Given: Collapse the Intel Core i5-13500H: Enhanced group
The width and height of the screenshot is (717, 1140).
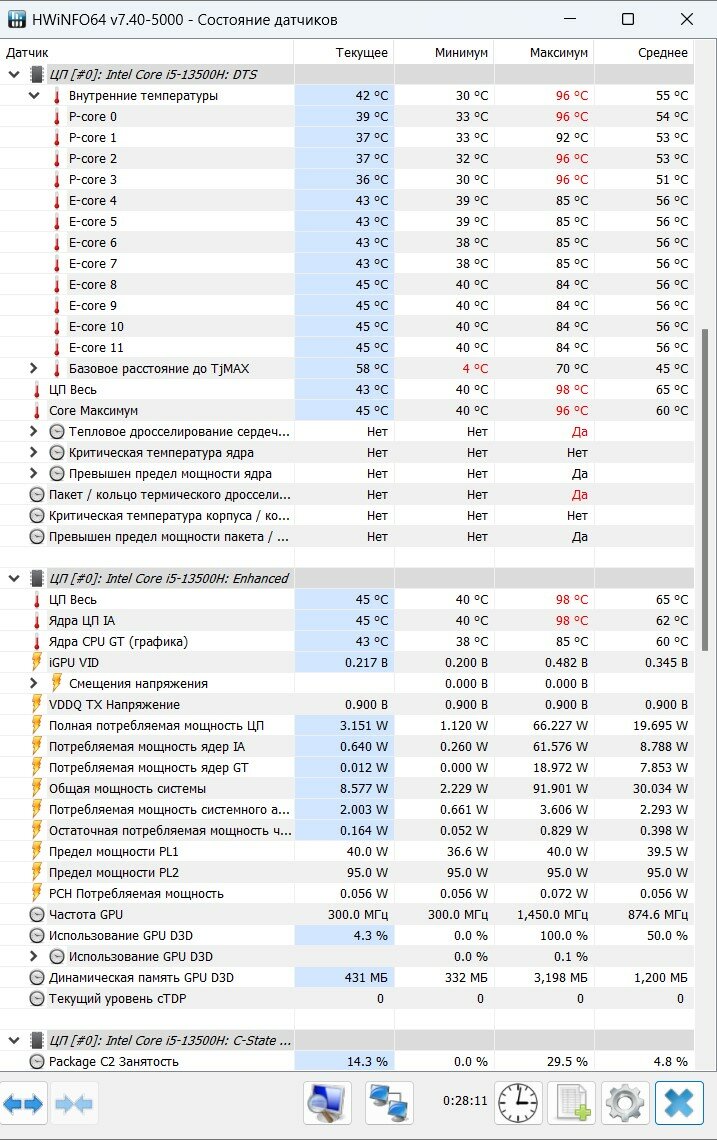Looking at the screenshot, I should pos(14,579).
